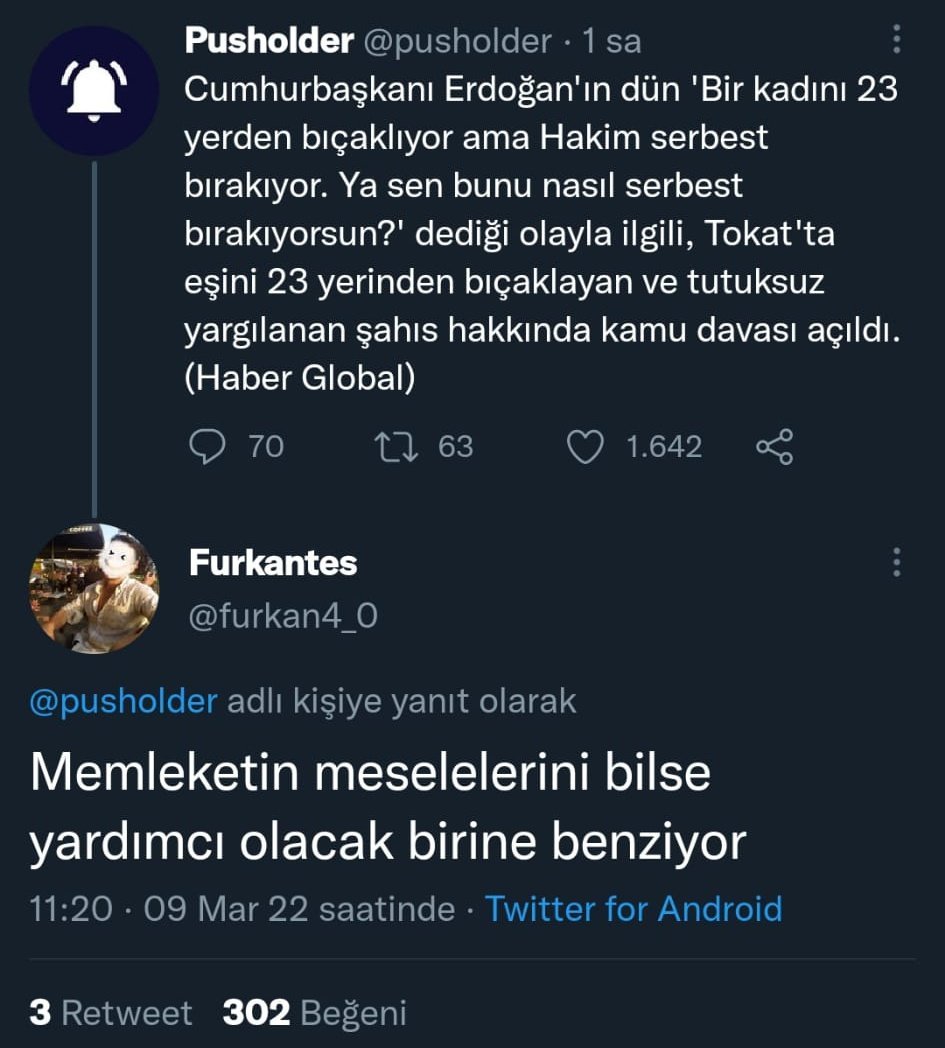Screen dimensions: 945x1048
Task: Open more options on Pusholder's tweet
Action: pyautogui.click(x=896, y=39)
